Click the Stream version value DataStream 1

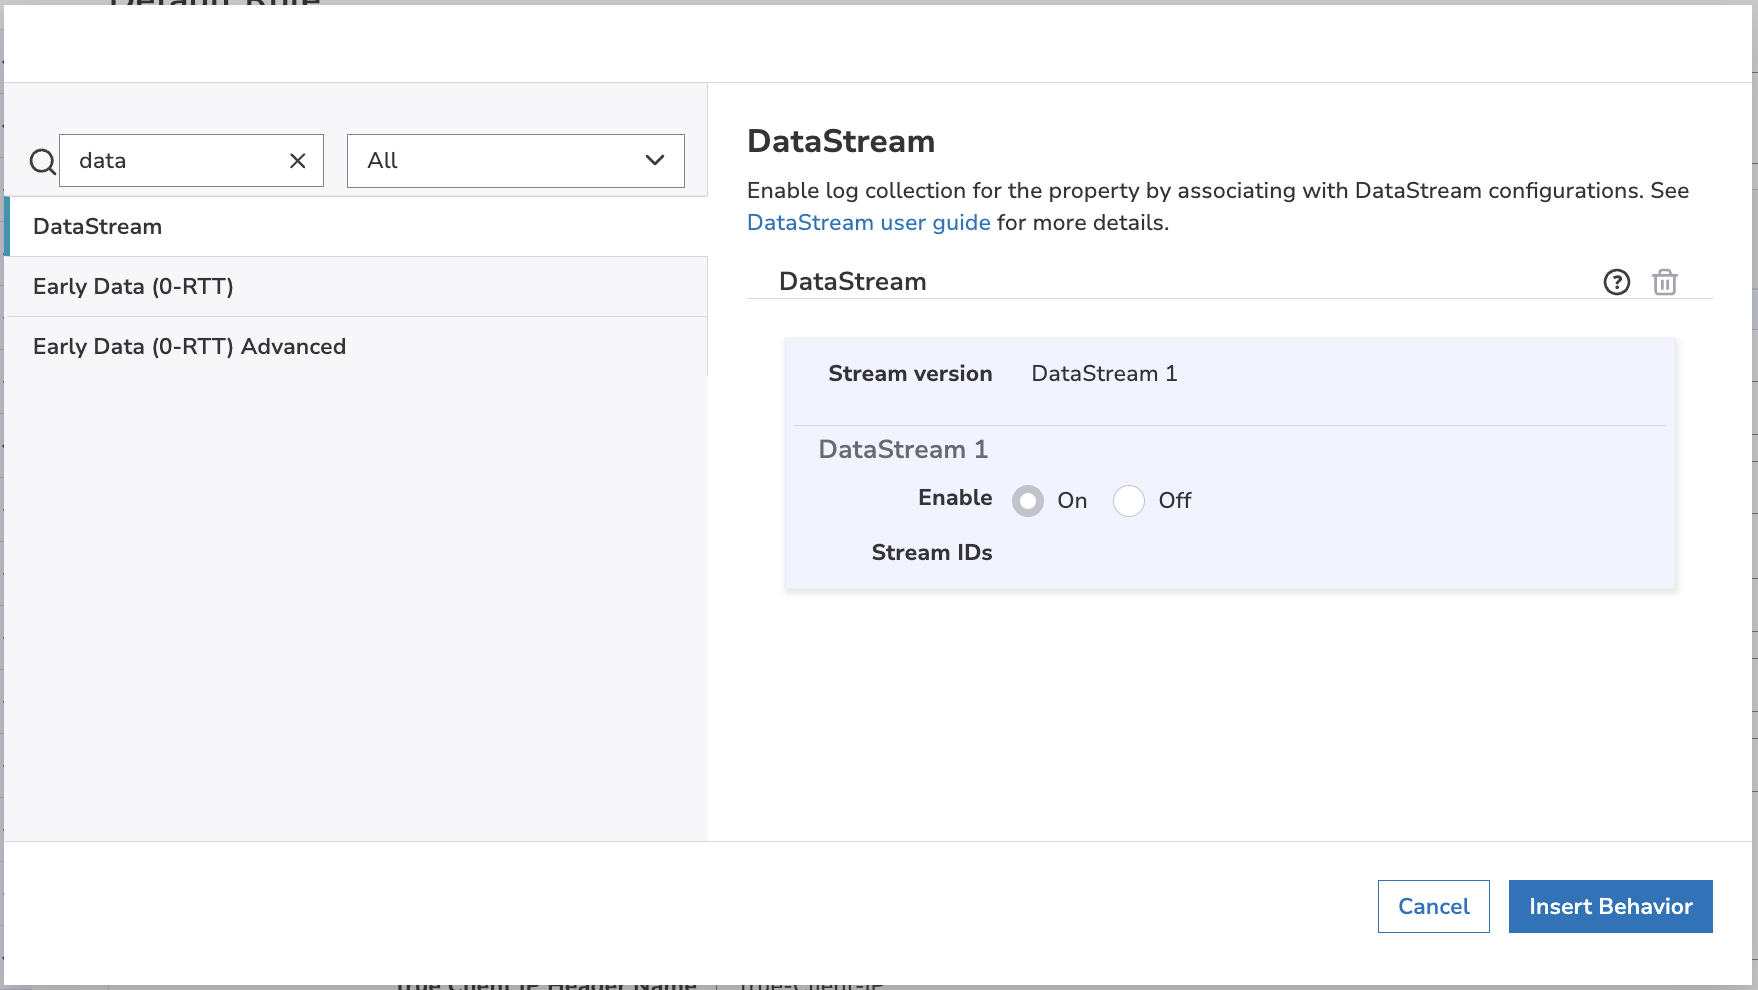(1104, 373)
